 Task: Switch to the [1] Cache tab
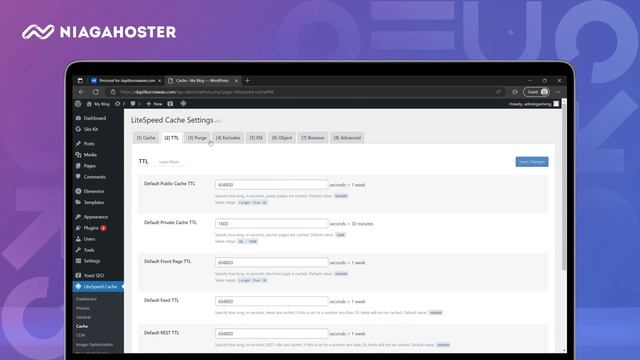coord(146,138)
